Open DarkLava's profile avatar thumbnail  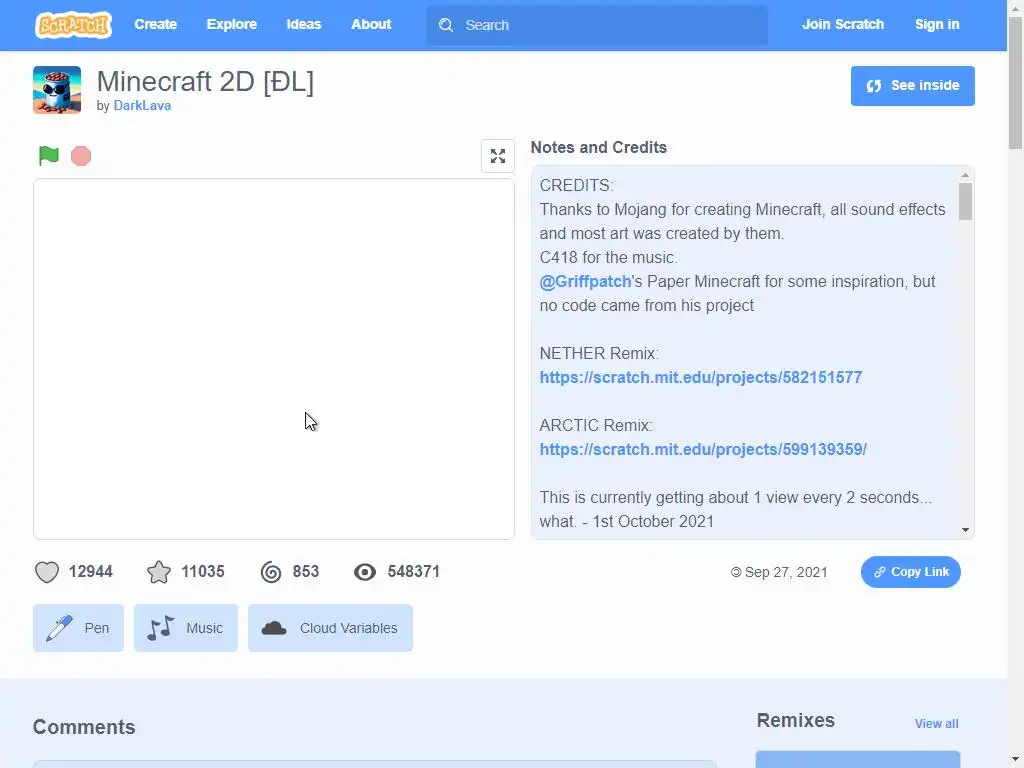[57, 89]
